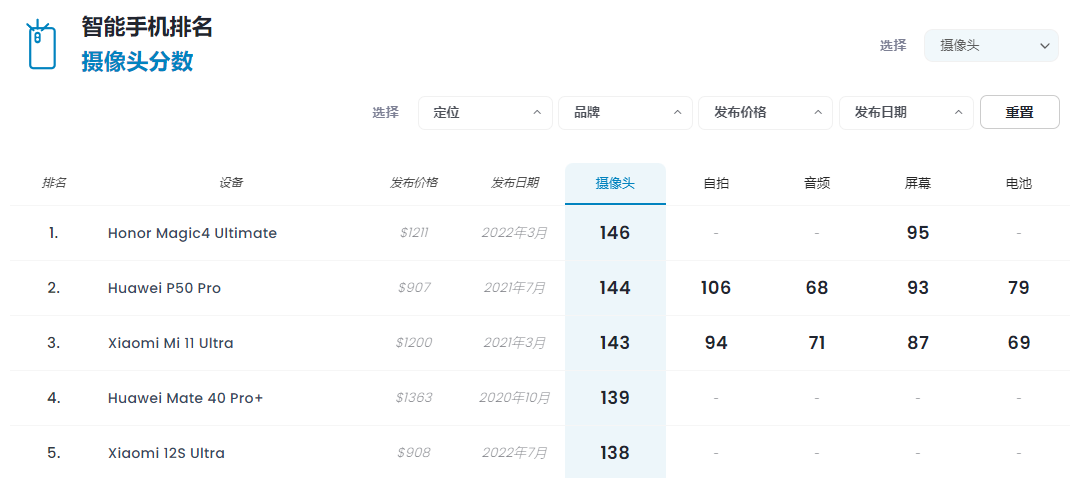Switch to the 自拍 column tab

pyautogui.click(x=716, y=184)
